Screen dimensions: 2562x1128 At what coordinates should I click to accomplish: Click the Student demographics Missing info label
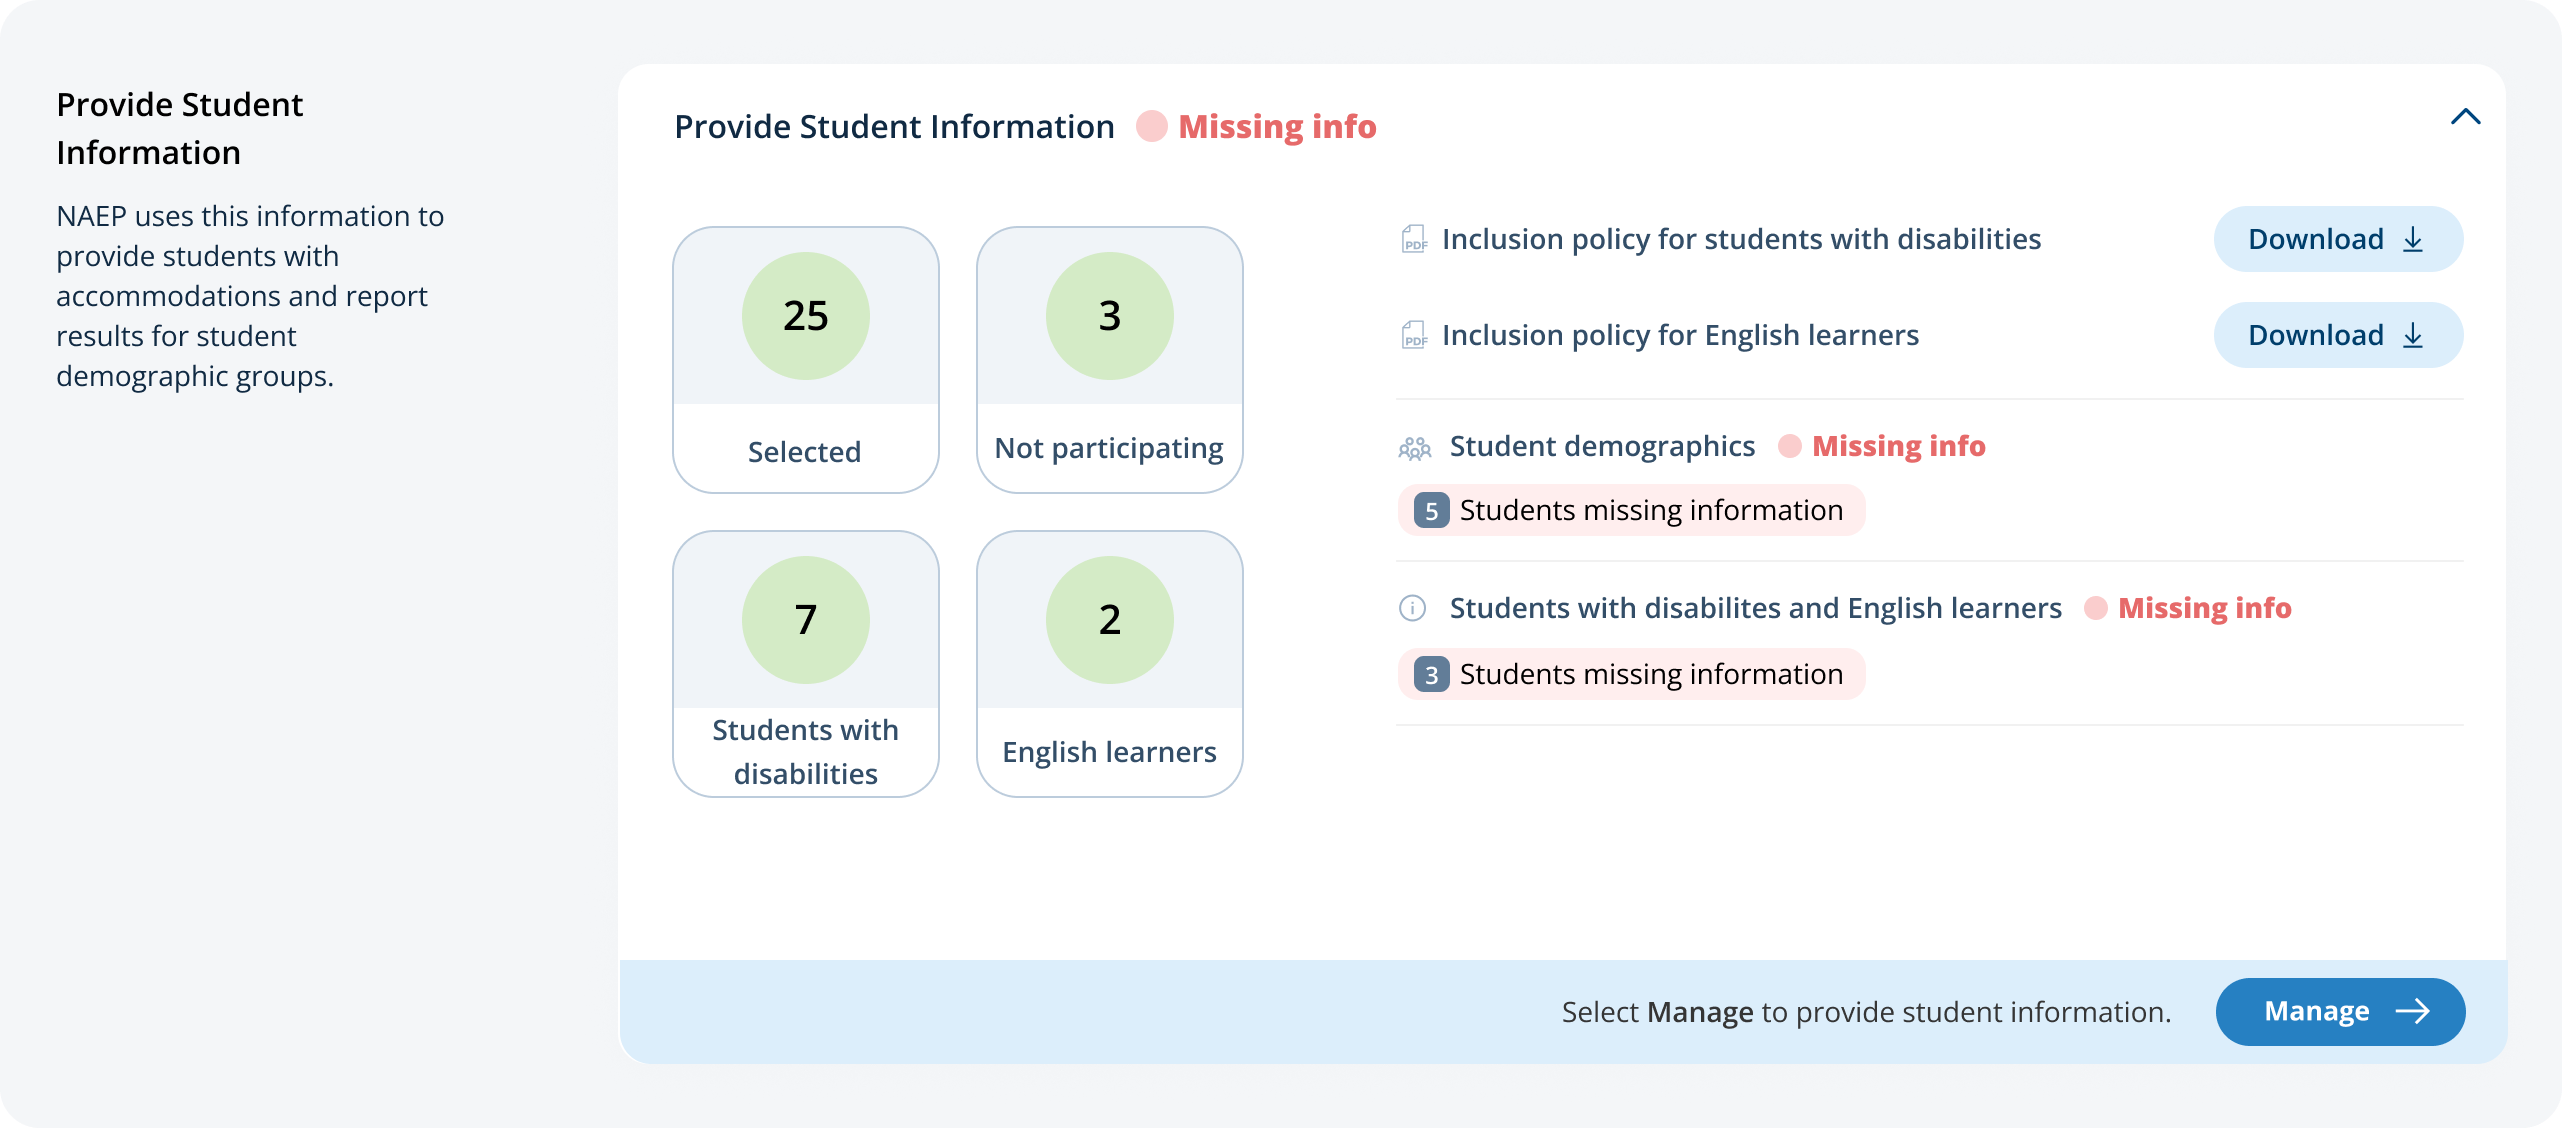(1897, 446)
